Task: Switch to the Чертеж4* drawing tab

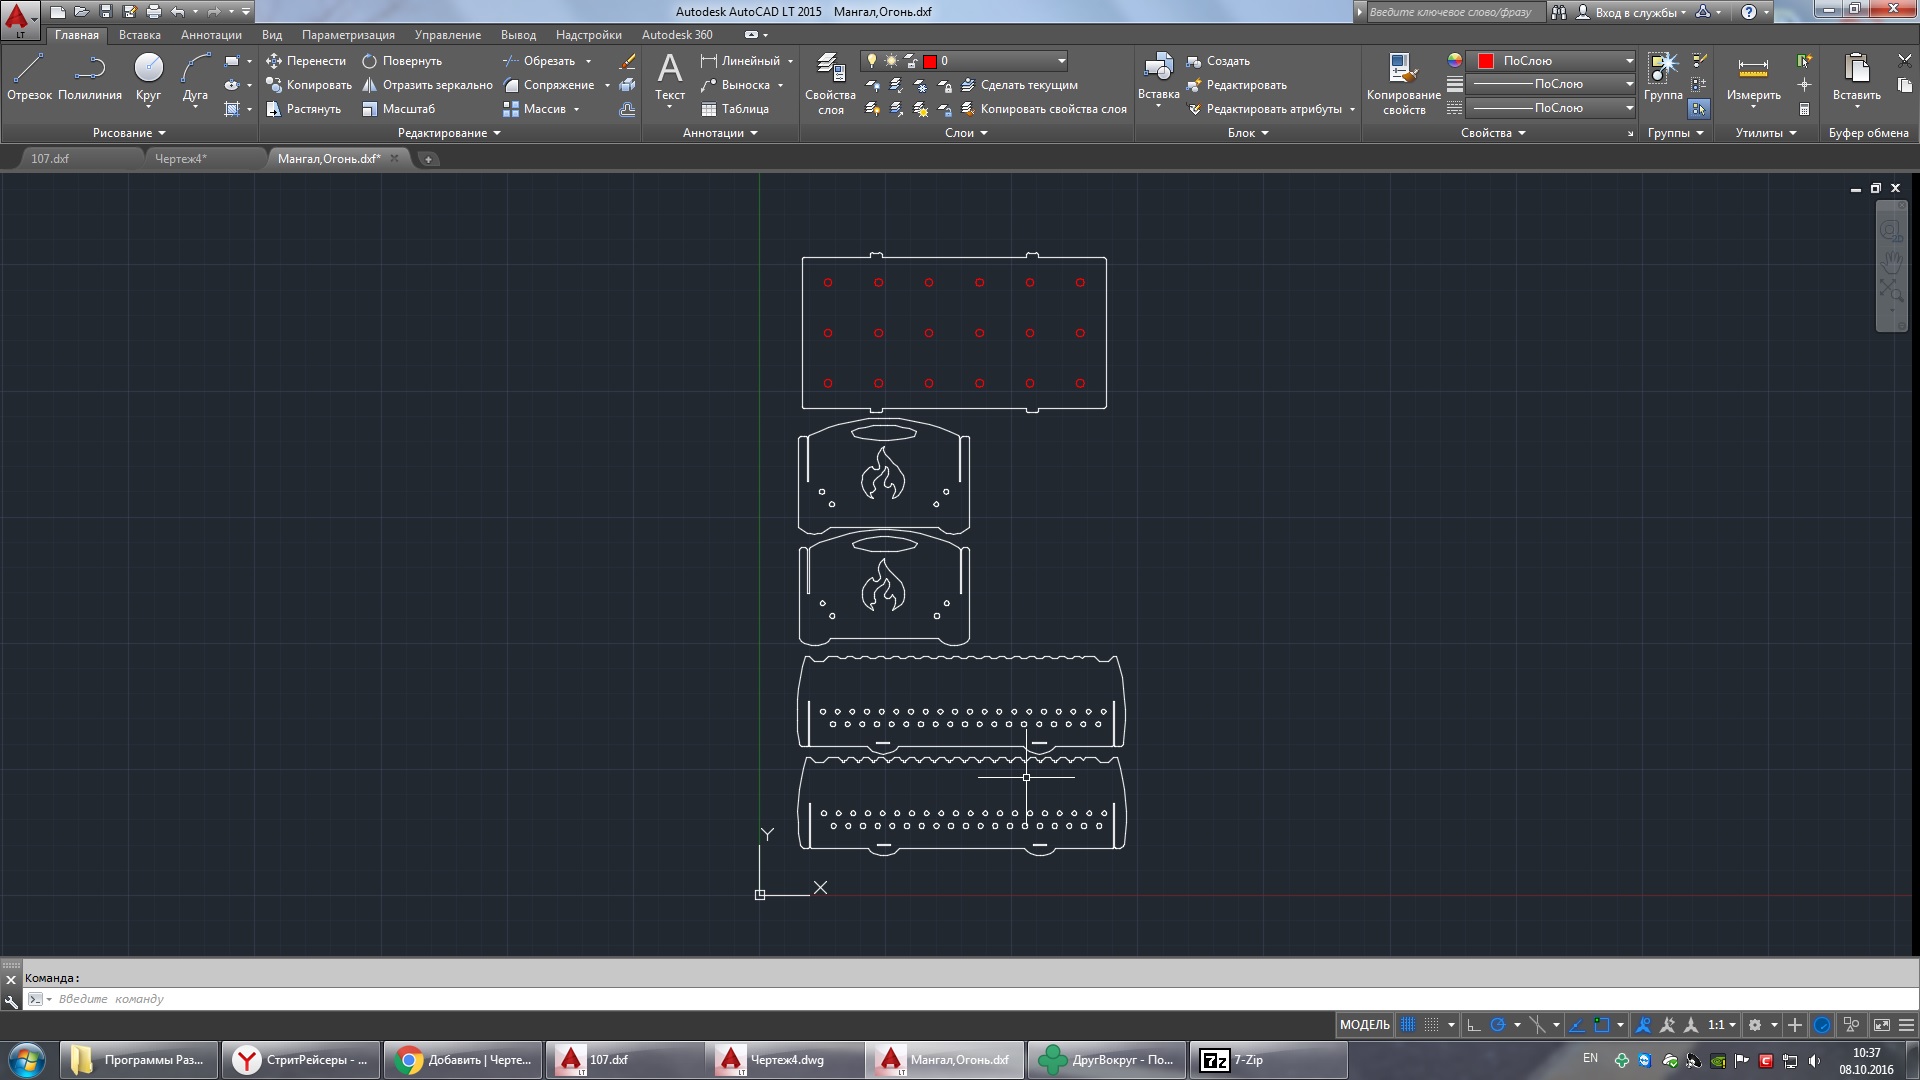Action: coord(181,159)
